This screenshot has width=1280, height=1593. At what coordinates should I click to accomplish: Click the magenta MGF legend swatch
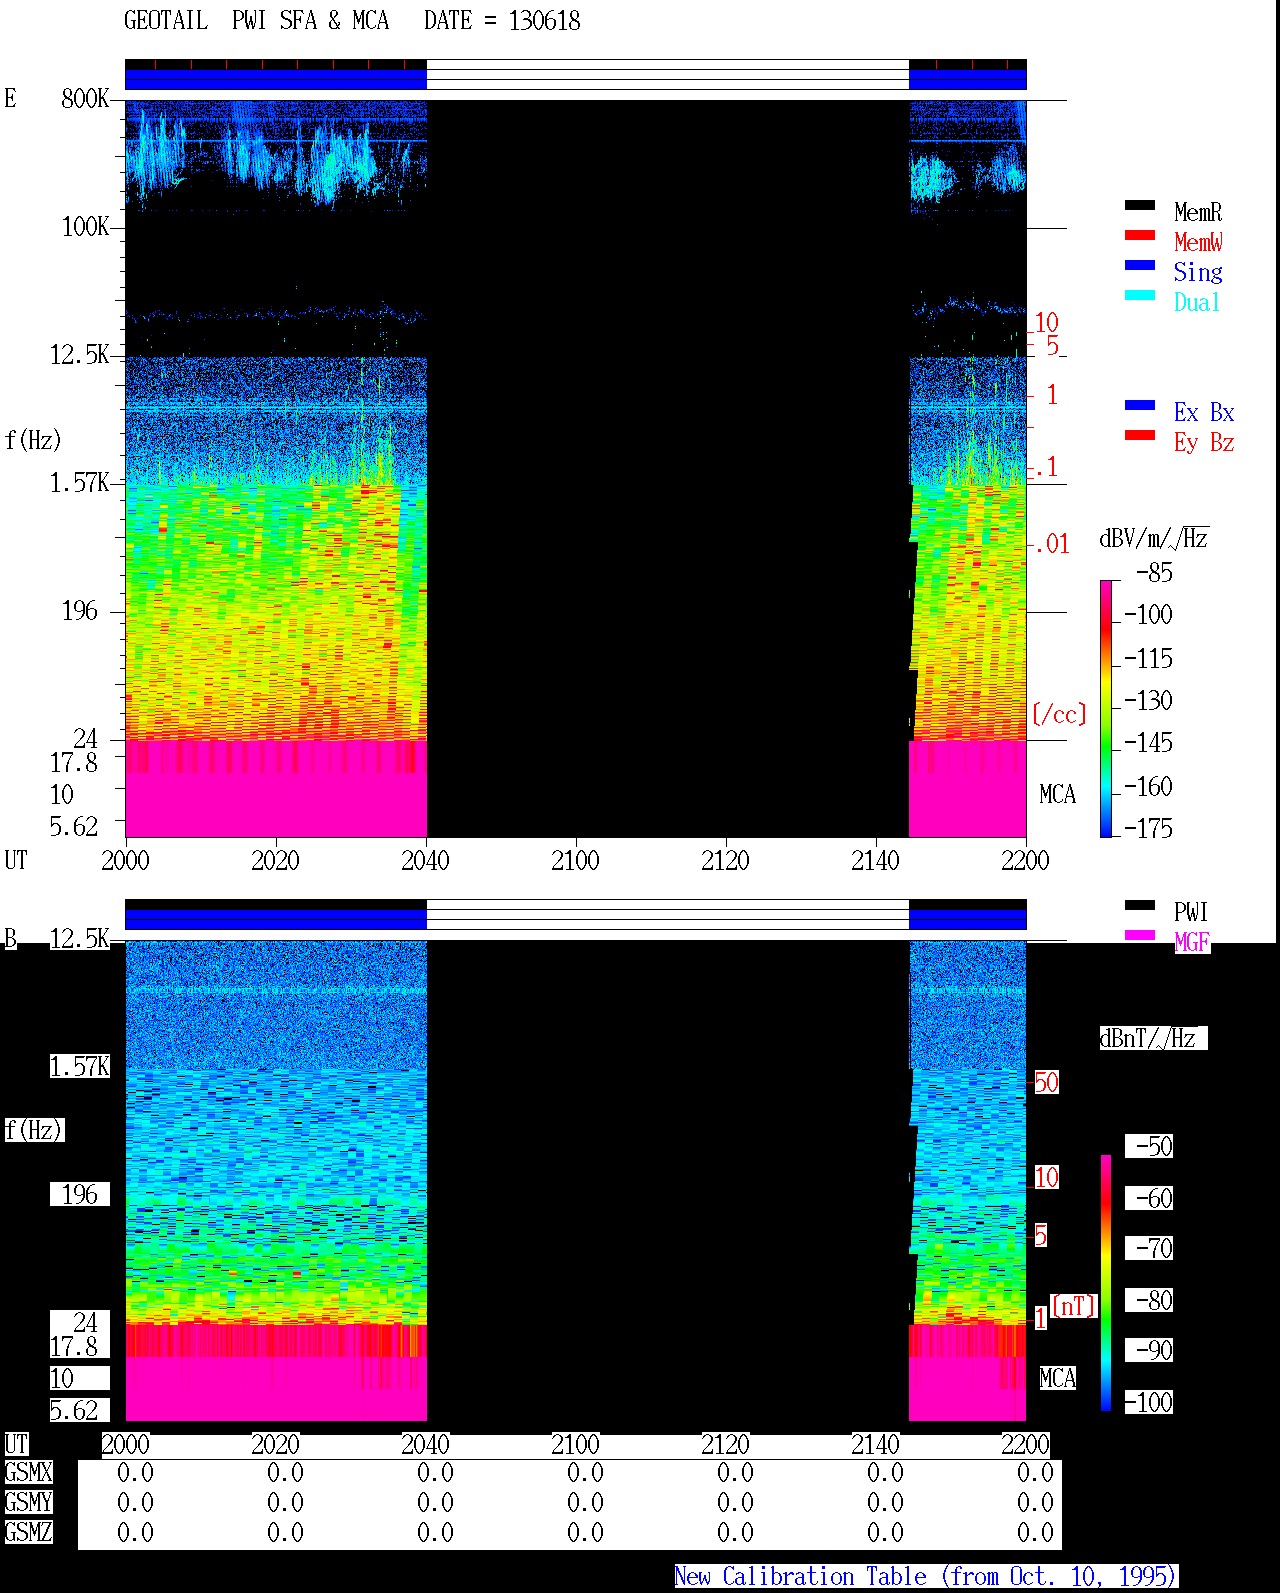[x=1139, y=936]
